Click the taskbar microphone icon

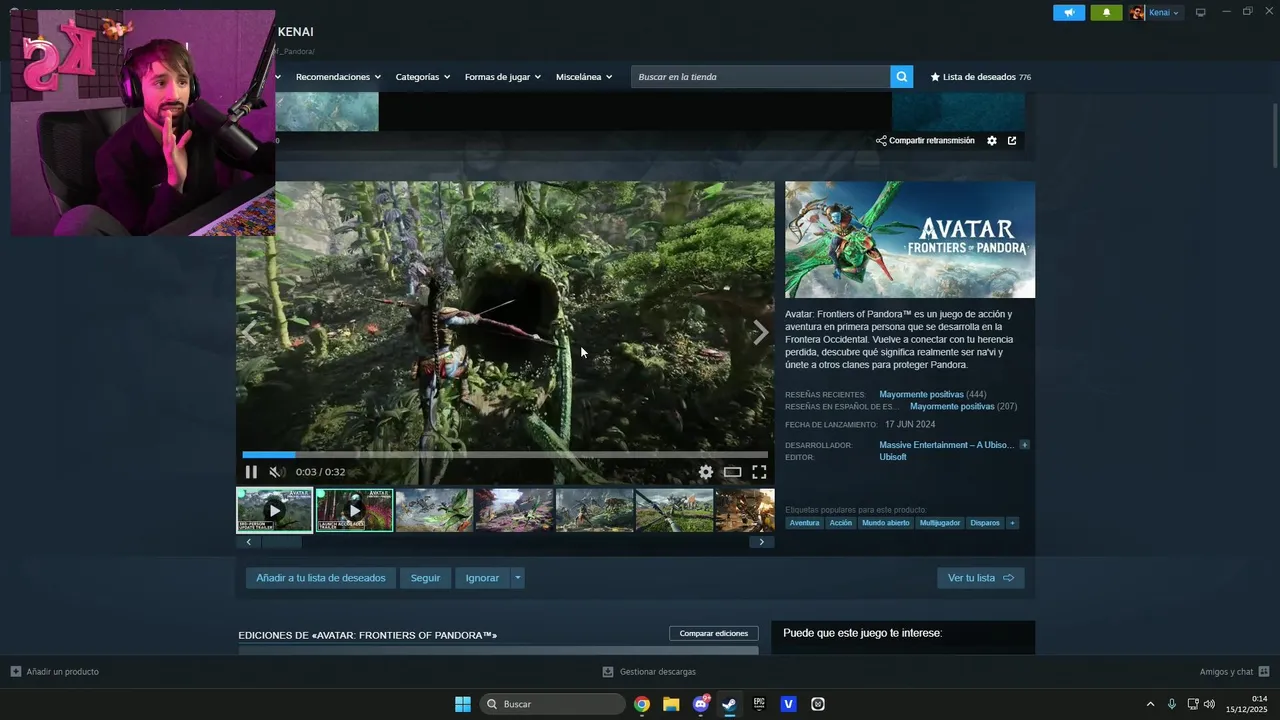1172,704
